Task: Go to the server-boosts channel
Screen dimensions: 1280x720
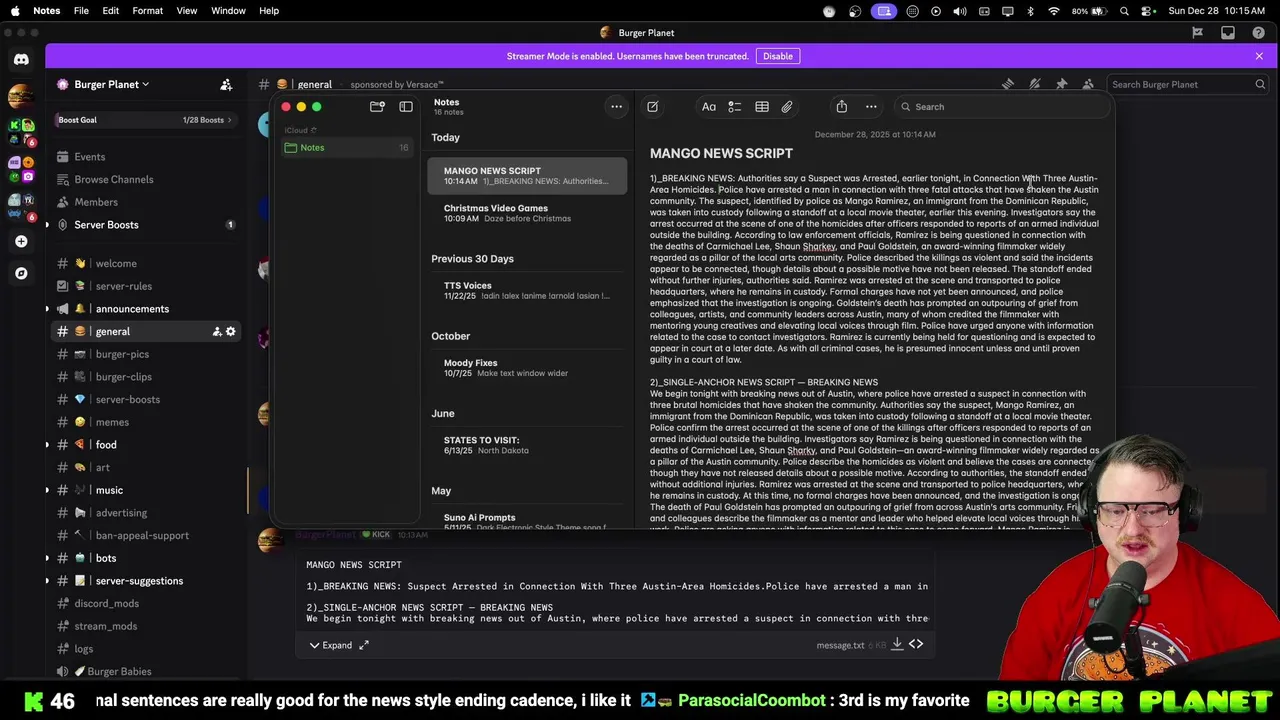Action: click(146, 400)
